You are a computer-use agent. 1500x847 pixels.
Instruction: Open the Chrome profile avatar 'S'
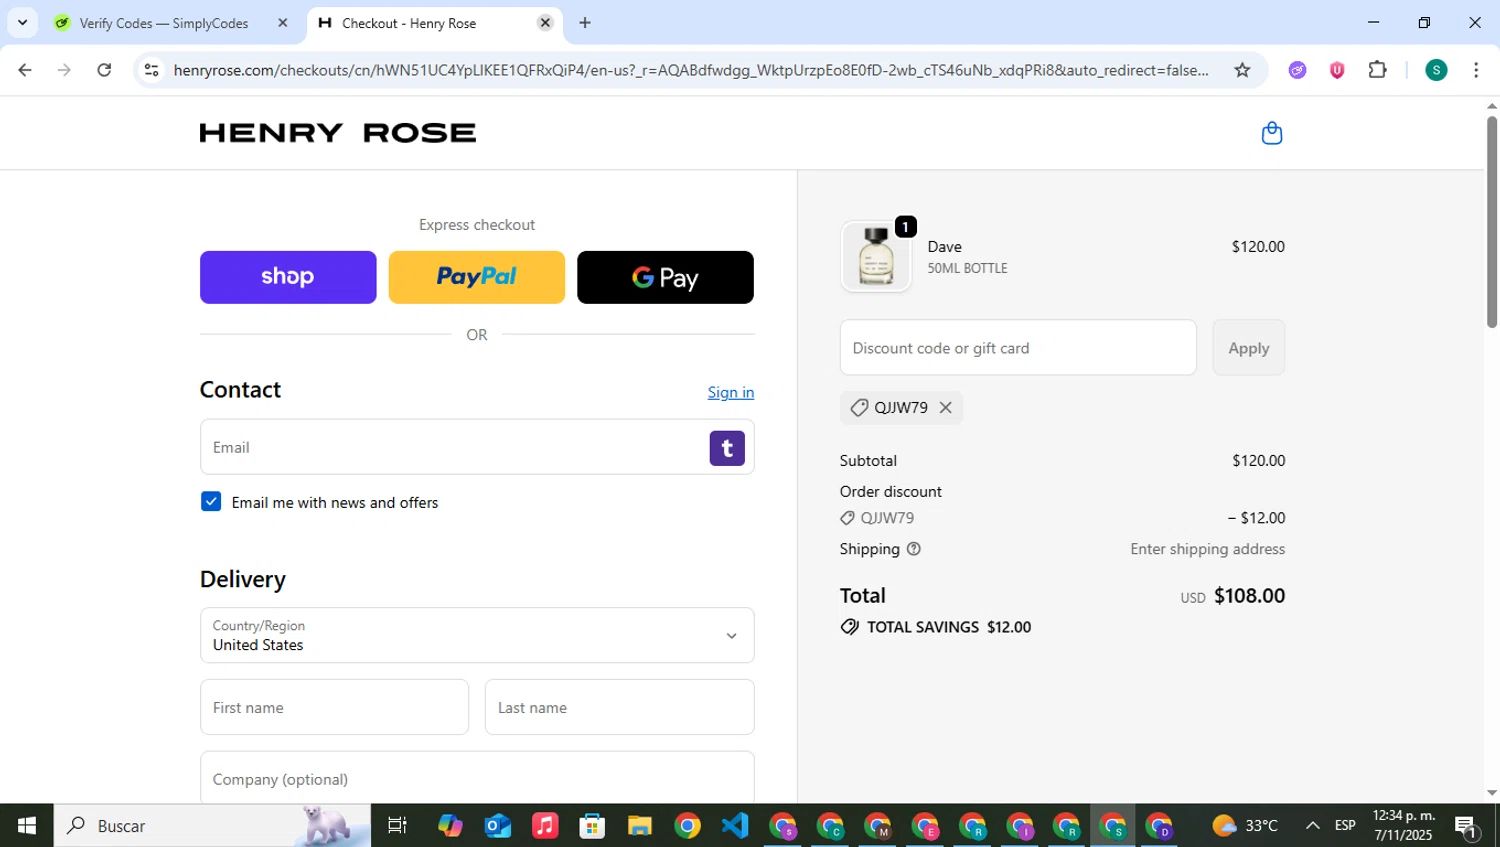click(x=1436, y=70)
